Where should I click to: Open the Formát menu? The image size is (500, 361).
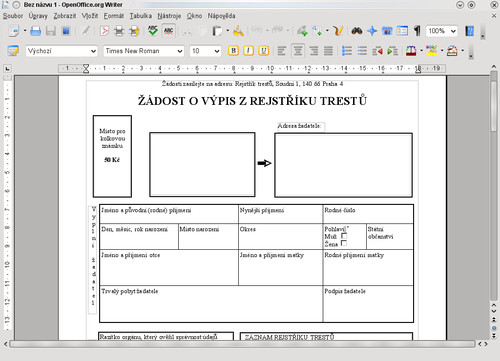point(114,16)
